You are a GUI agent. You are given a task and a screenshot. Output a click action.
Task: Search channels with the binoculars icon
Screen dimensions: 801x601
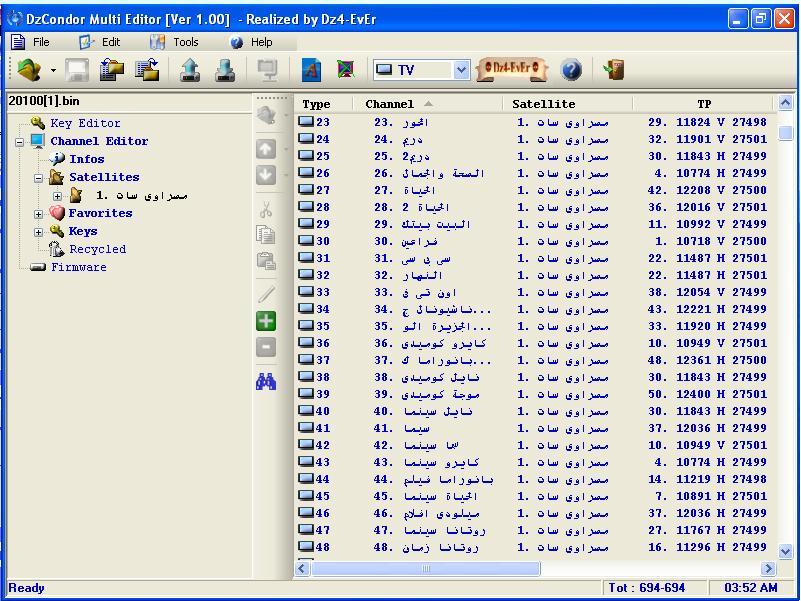(266, 381)
